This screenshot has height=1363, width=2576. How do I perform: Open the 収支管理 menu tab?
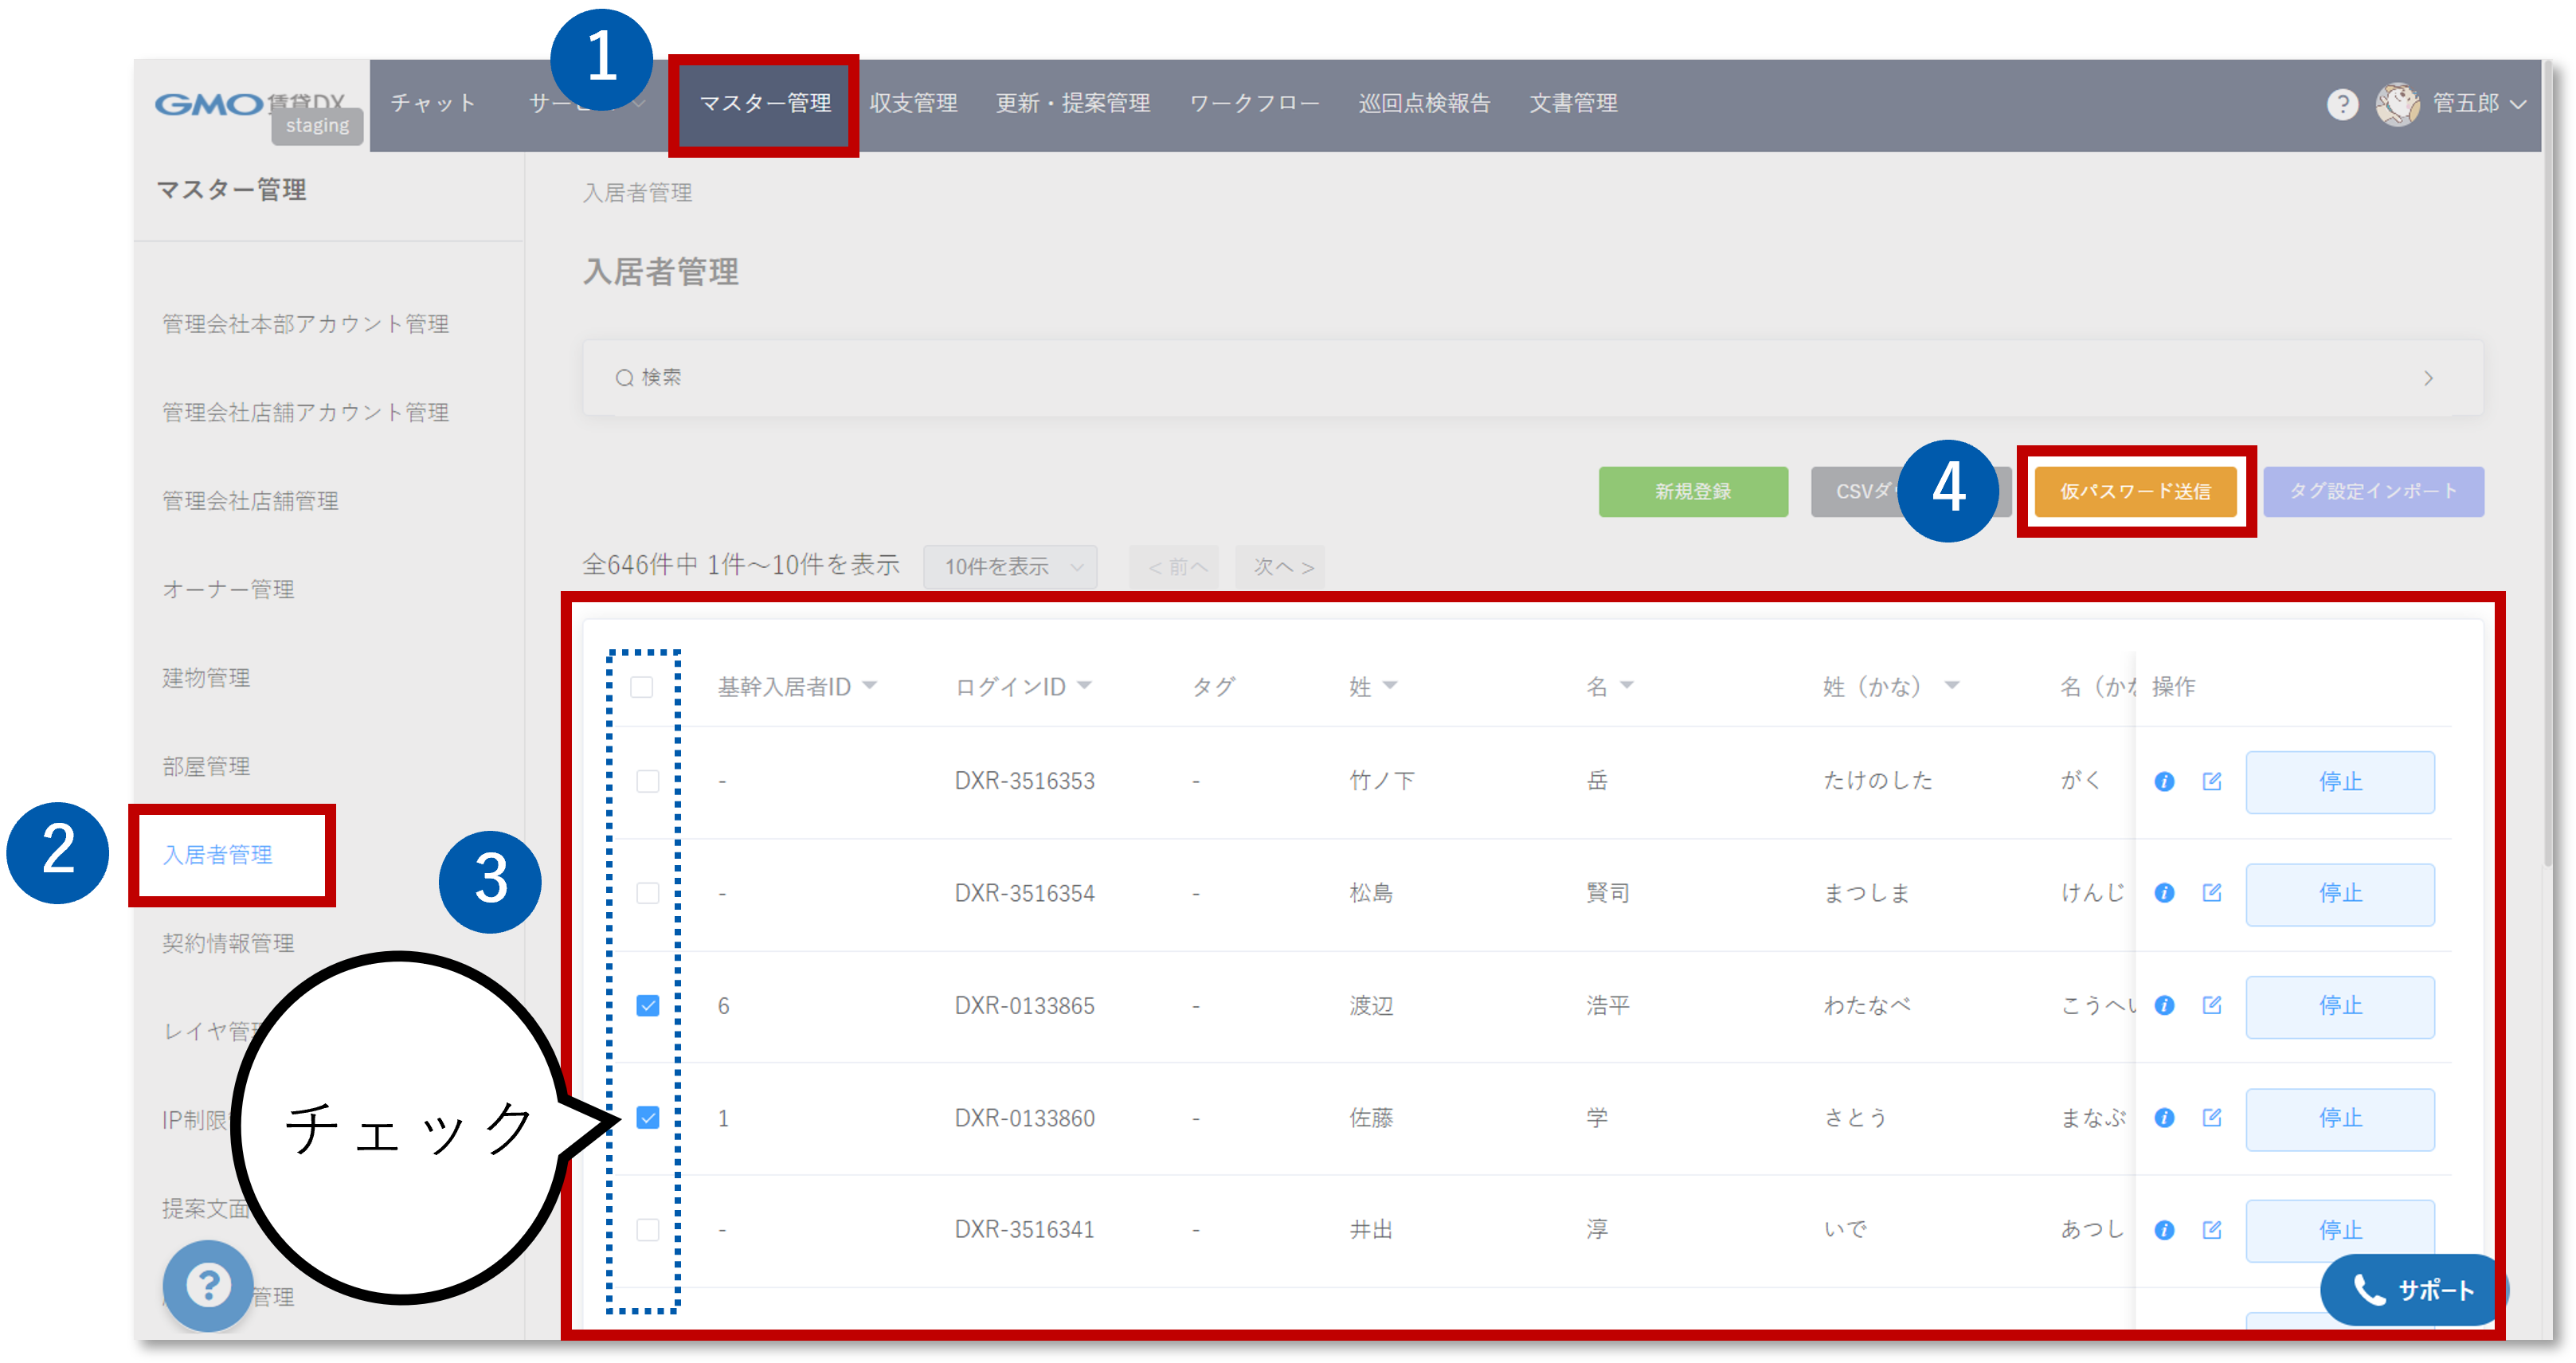click(913, 103)
